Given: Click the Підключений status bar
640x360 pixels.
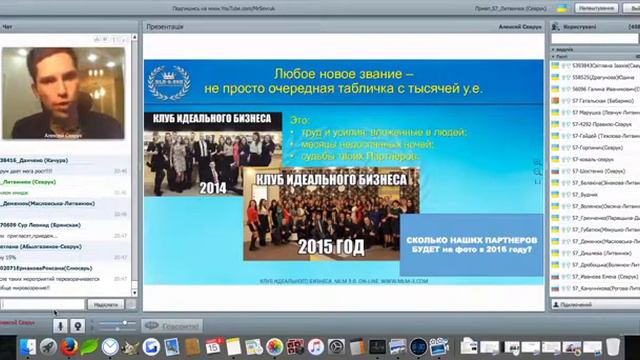Looking at the screenshot, I should click(595, 304).
